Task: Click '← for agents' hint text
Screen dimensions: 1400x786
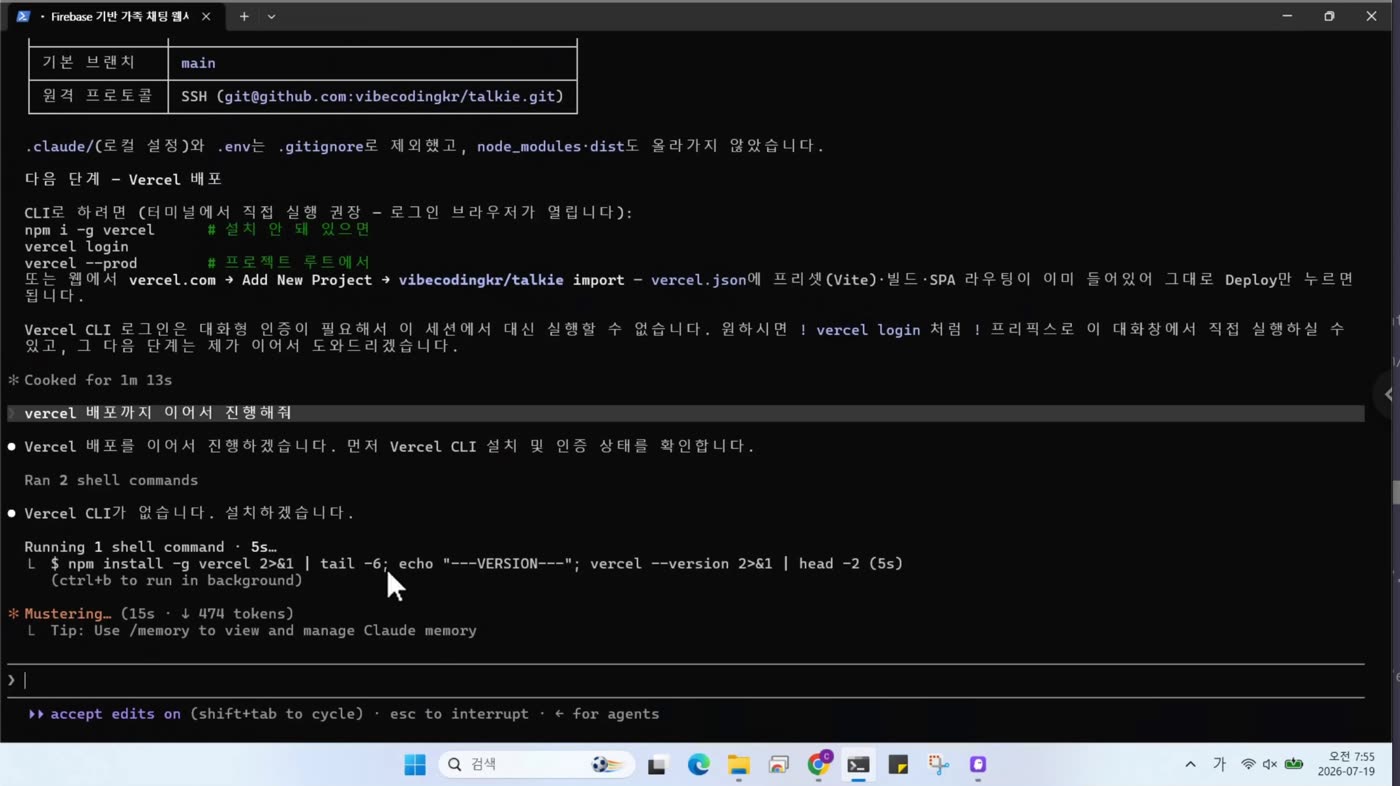Action: click(605, 714)
